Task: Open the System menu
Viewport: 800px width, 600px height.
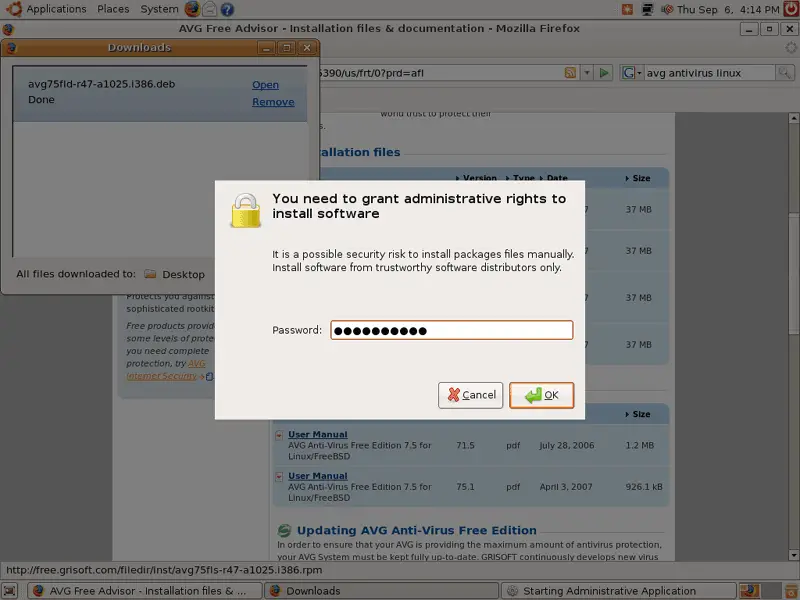Action: [159, 9]
